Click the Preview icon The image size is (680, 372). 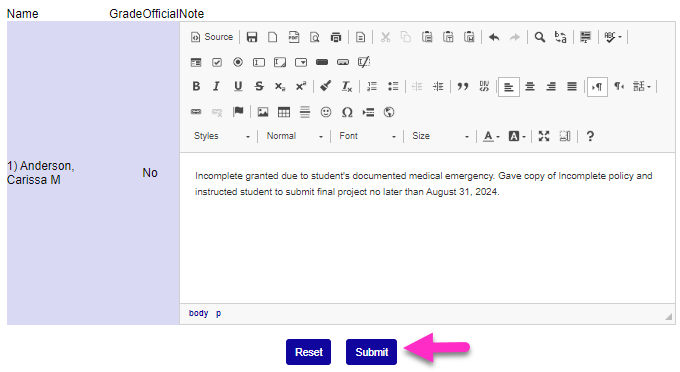click(x=315, y=37)
